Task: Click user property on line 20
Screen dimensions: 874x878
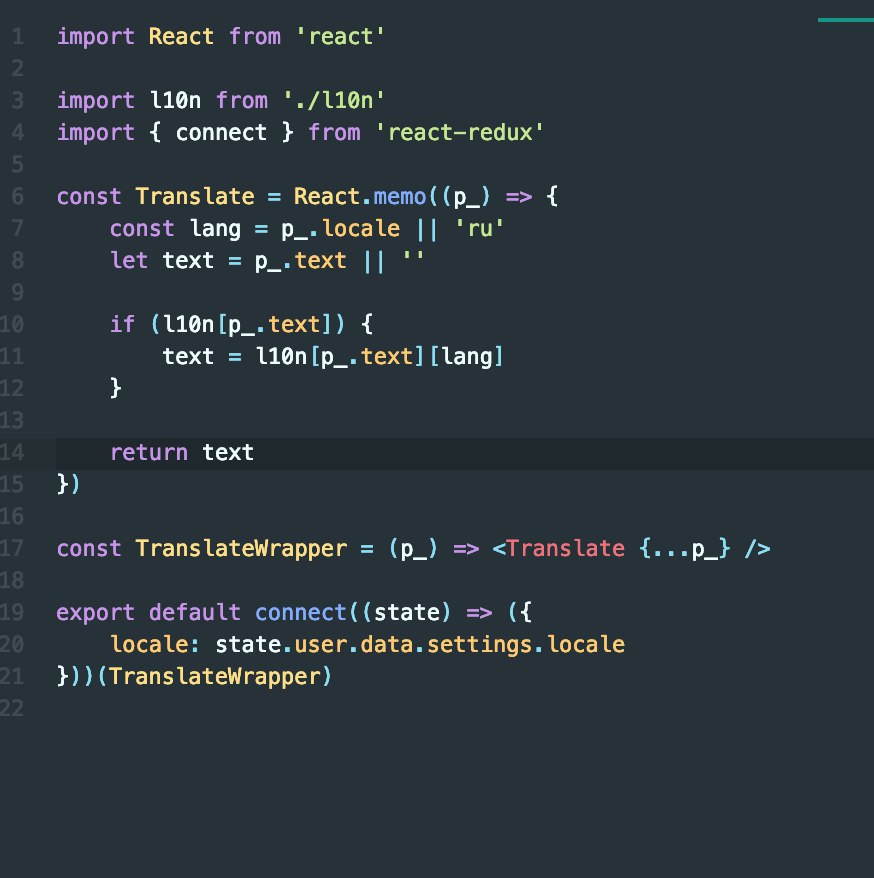Action: (320, 645)
